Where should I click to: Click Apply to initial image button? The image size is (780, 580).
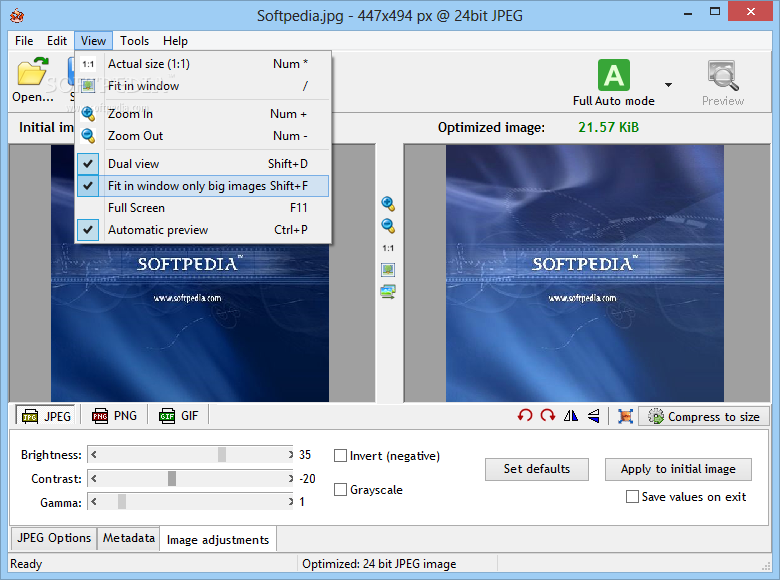(x=678, y=469)
